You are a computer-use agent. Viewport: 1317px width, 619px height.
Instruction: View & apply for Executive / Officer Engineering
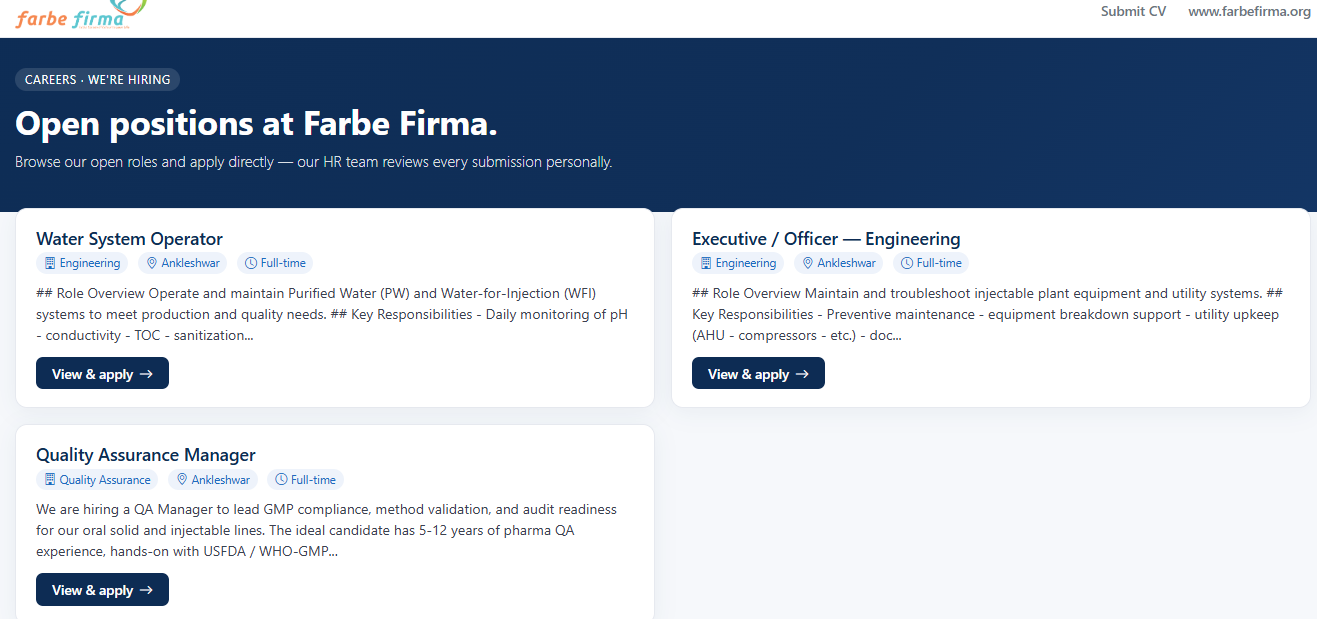[x=758, y=373]
